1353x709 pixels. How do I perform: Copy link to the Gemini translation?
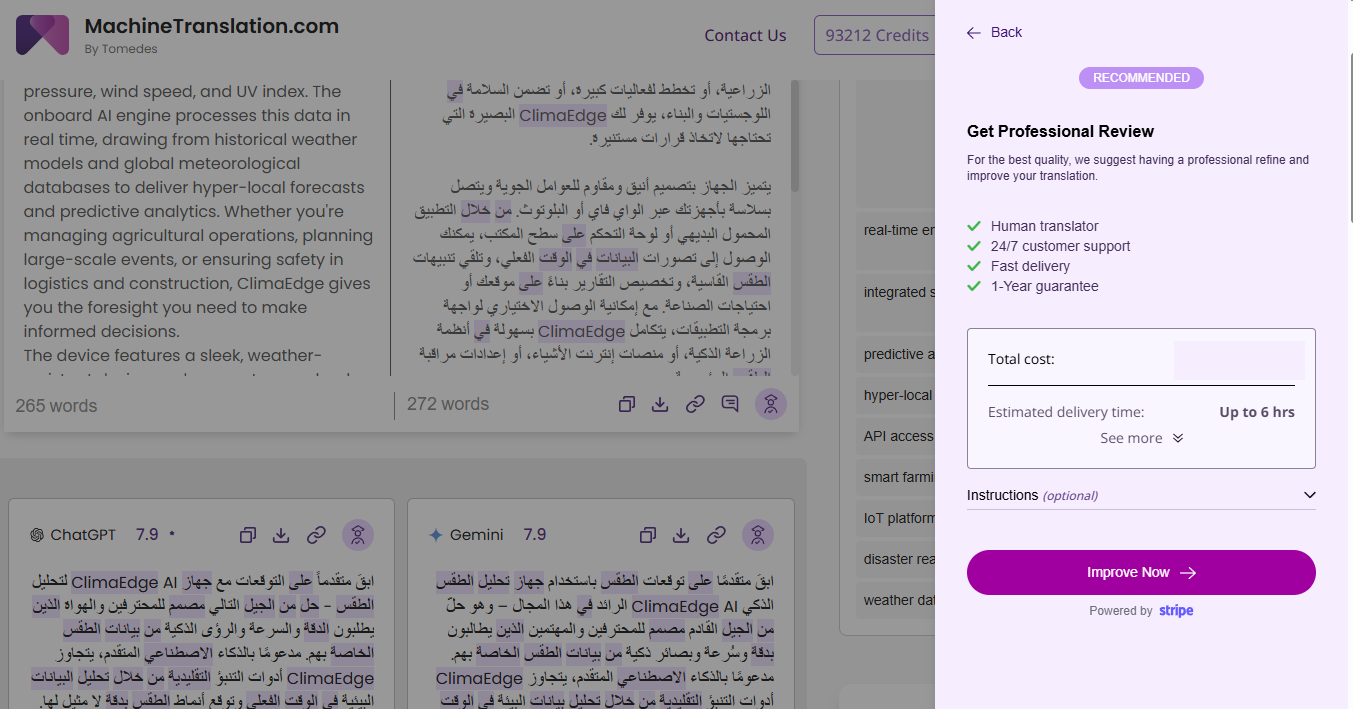tap(716, 535)
